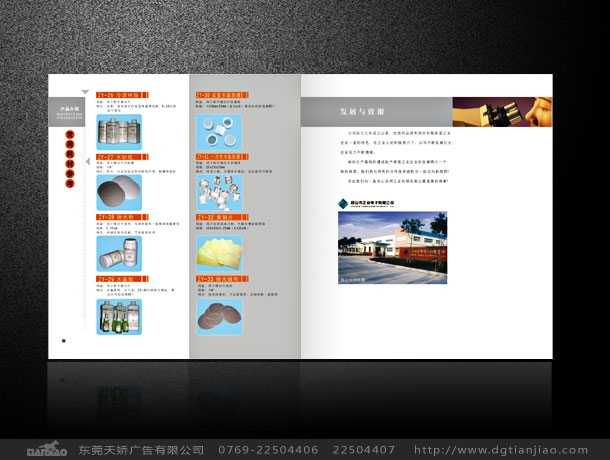Click the 发展与致谢 heading banner

(x=377, y=111)
